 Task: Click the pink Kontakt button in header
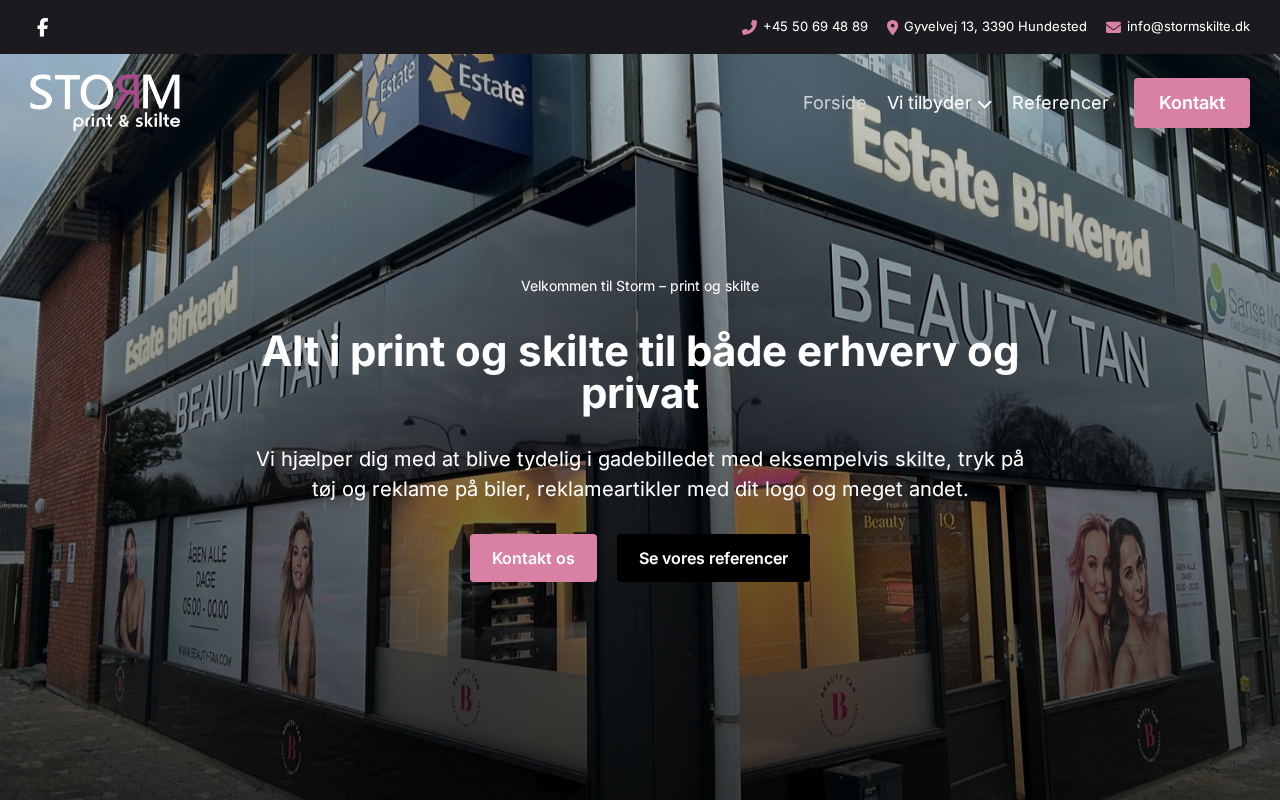1192,103
